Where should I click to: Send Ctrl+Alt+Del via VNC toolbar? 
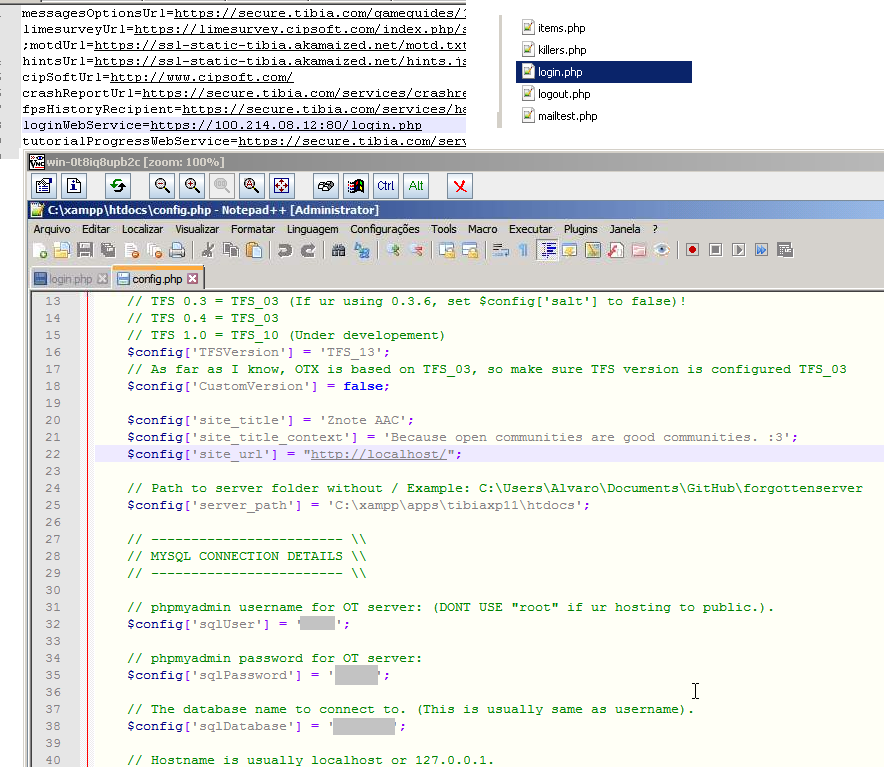tap(326, 186)
